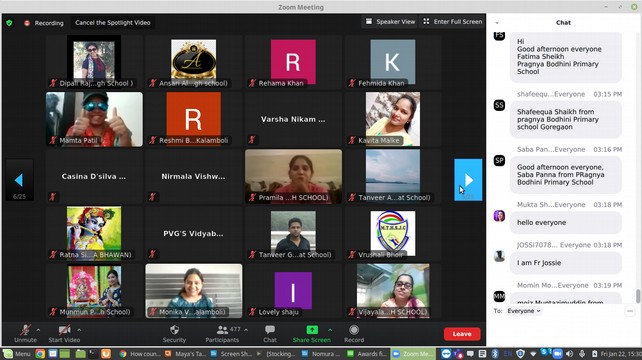Screen dimensions: 642x360
Task: Switch to 'How coun...' Chrome taskbar window
Action: 140,354
